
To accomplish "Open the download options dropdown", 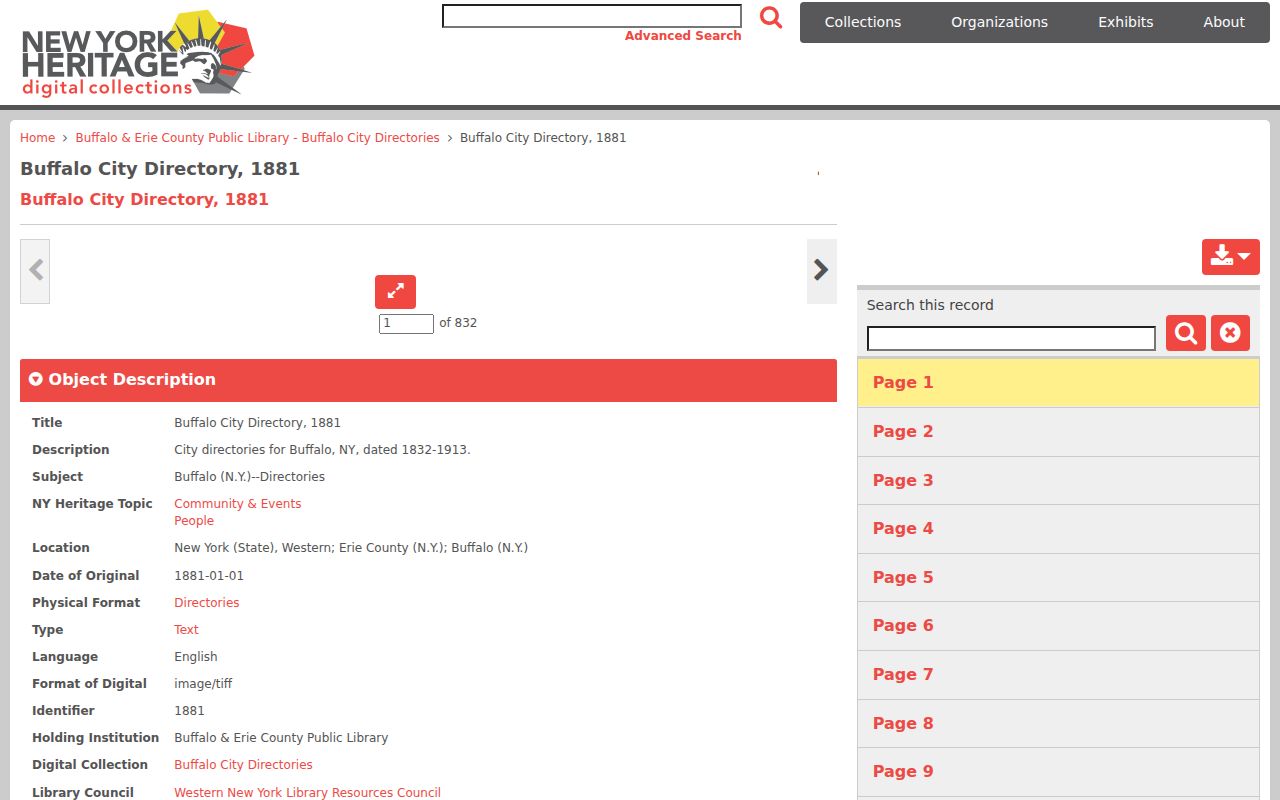I will point(1230,257).
